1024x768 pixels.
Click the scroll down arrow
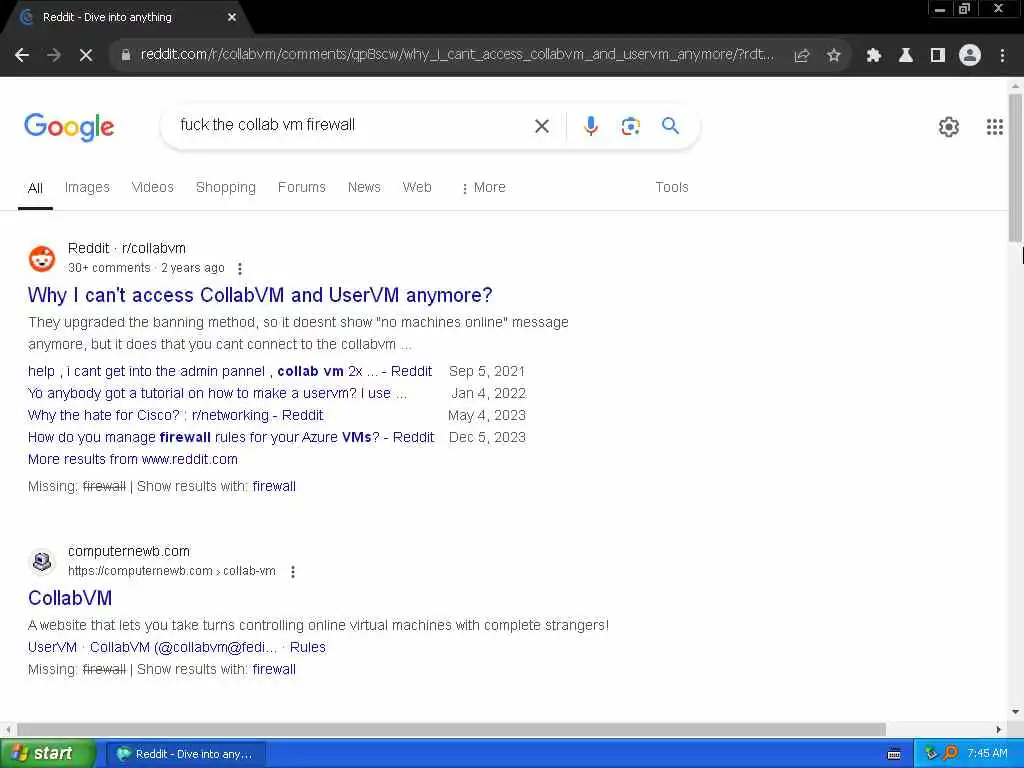pyautogui.click(x=1015, y=712)
